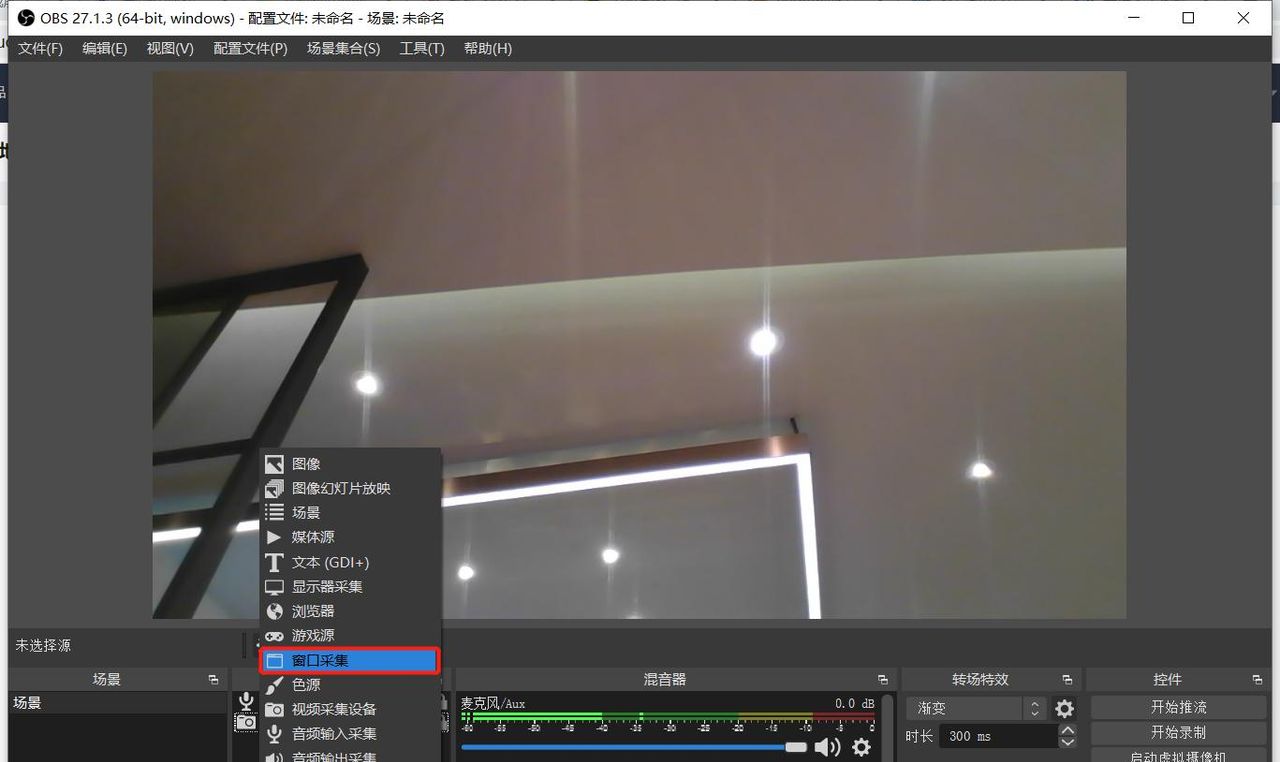Choose 显示器采集 from the source menu
This screenshot has width=1280, height=762.
tap(350, 586)
